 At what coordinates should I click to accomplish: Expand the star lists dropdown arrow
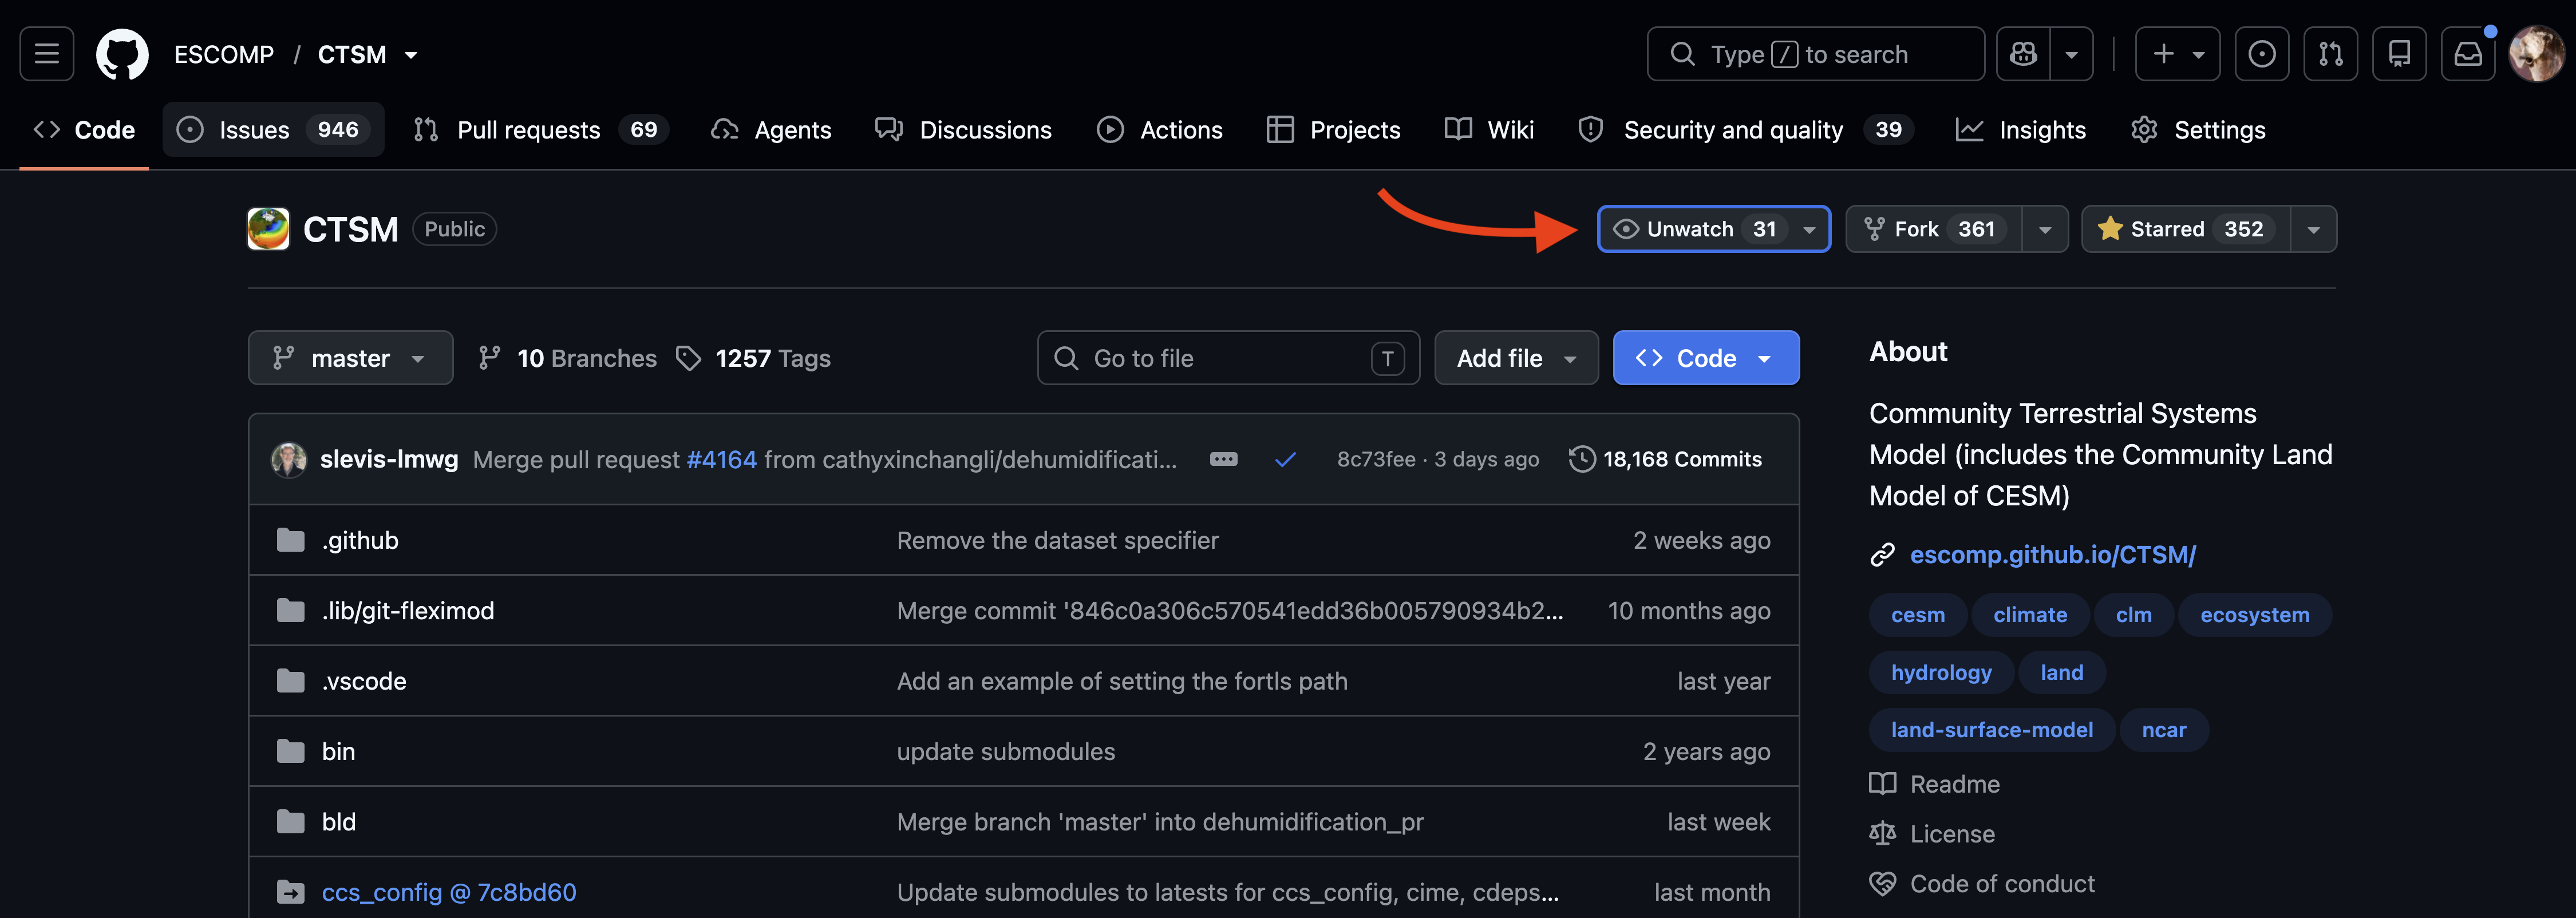click(x=2313, y=229)
